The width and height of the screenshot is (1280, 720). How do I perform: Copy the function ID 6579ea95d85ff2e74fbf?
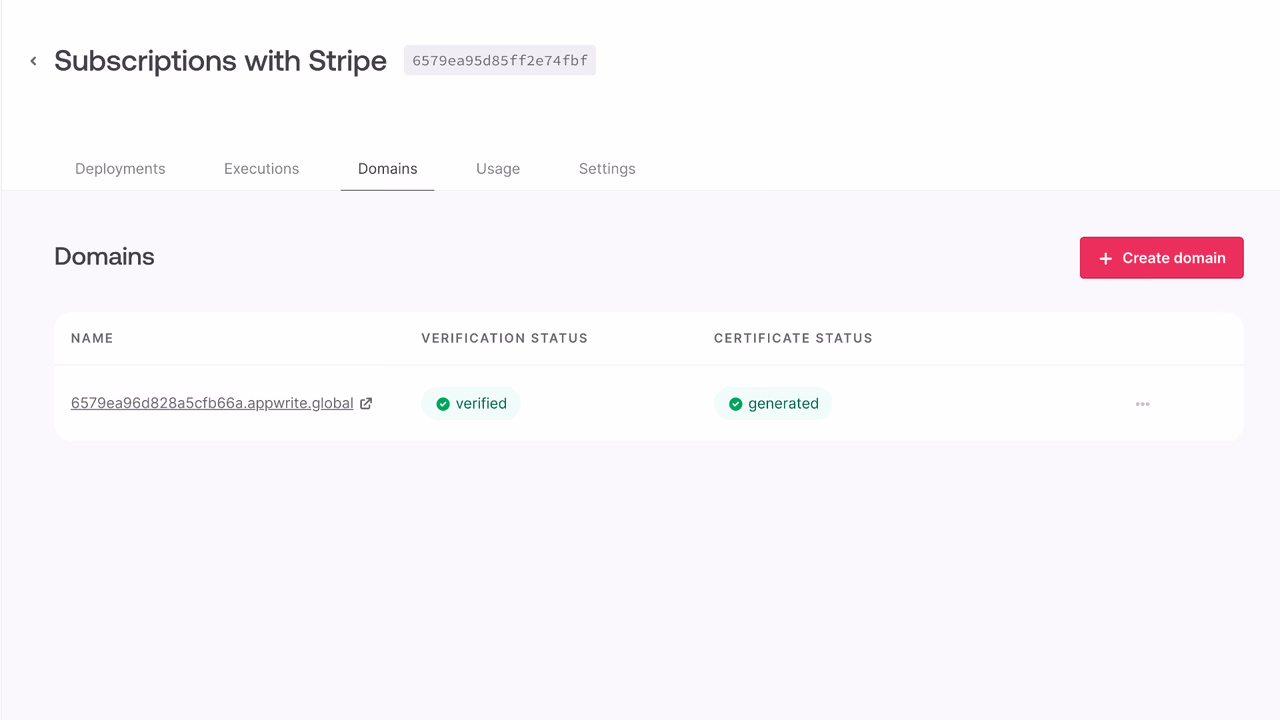coord(500,61)
